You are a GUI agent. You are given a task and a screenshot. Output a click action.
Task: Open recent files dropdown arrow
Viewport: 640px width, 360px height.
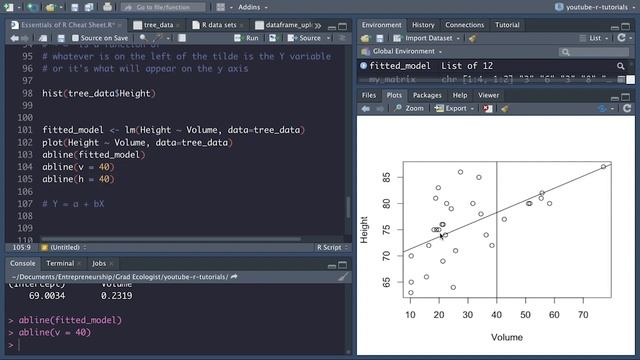click(x=60, y=7)
